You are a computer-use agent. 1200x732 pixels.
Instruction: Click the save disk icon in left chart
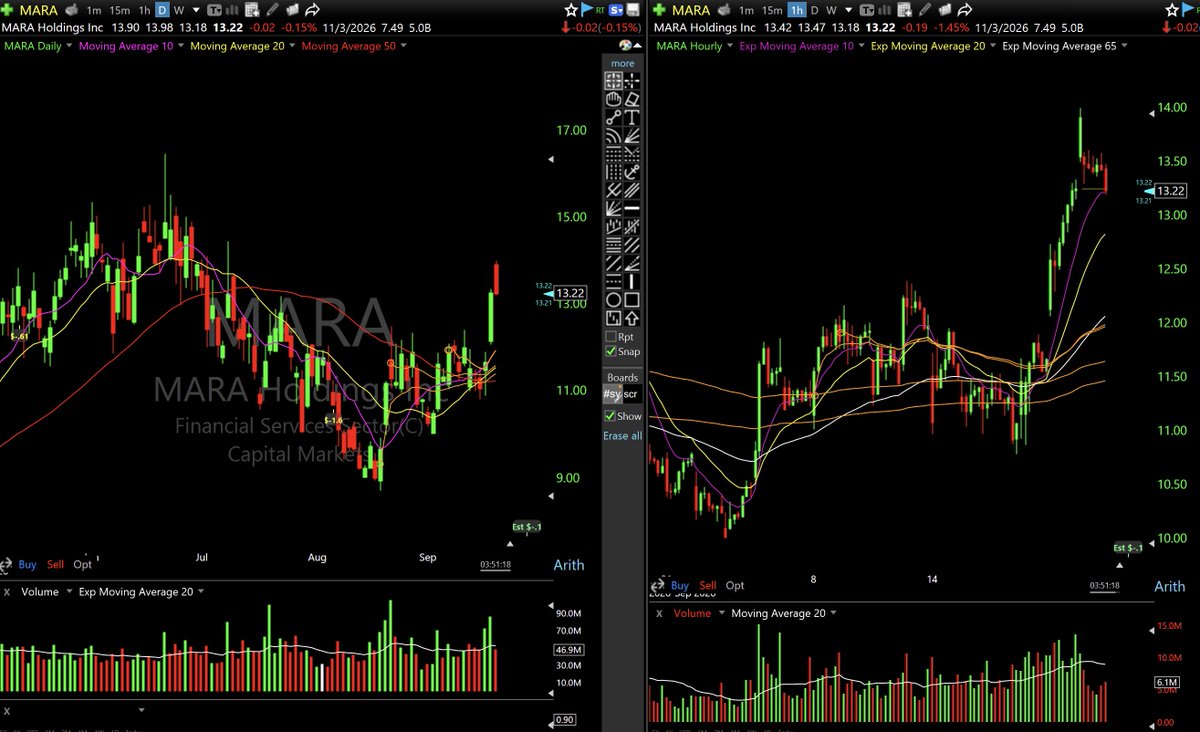coord(632,10)
